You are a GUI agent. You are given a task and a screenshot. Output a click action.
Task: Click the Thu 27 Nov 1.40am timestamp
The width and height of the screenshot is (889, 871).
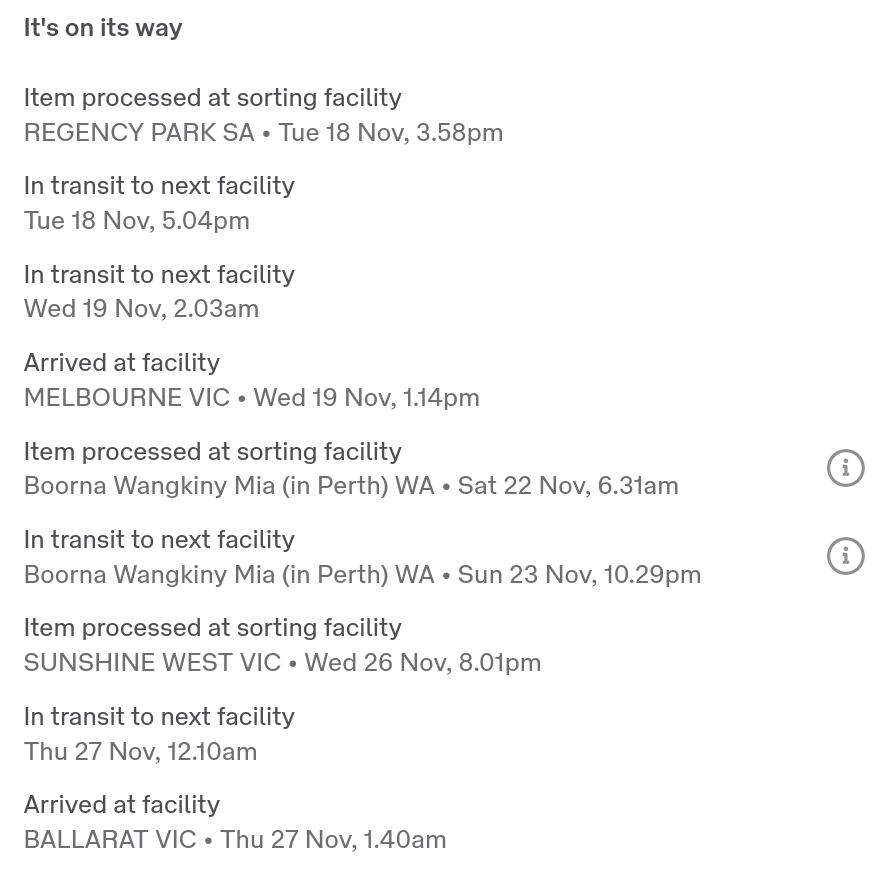(332, 838)
